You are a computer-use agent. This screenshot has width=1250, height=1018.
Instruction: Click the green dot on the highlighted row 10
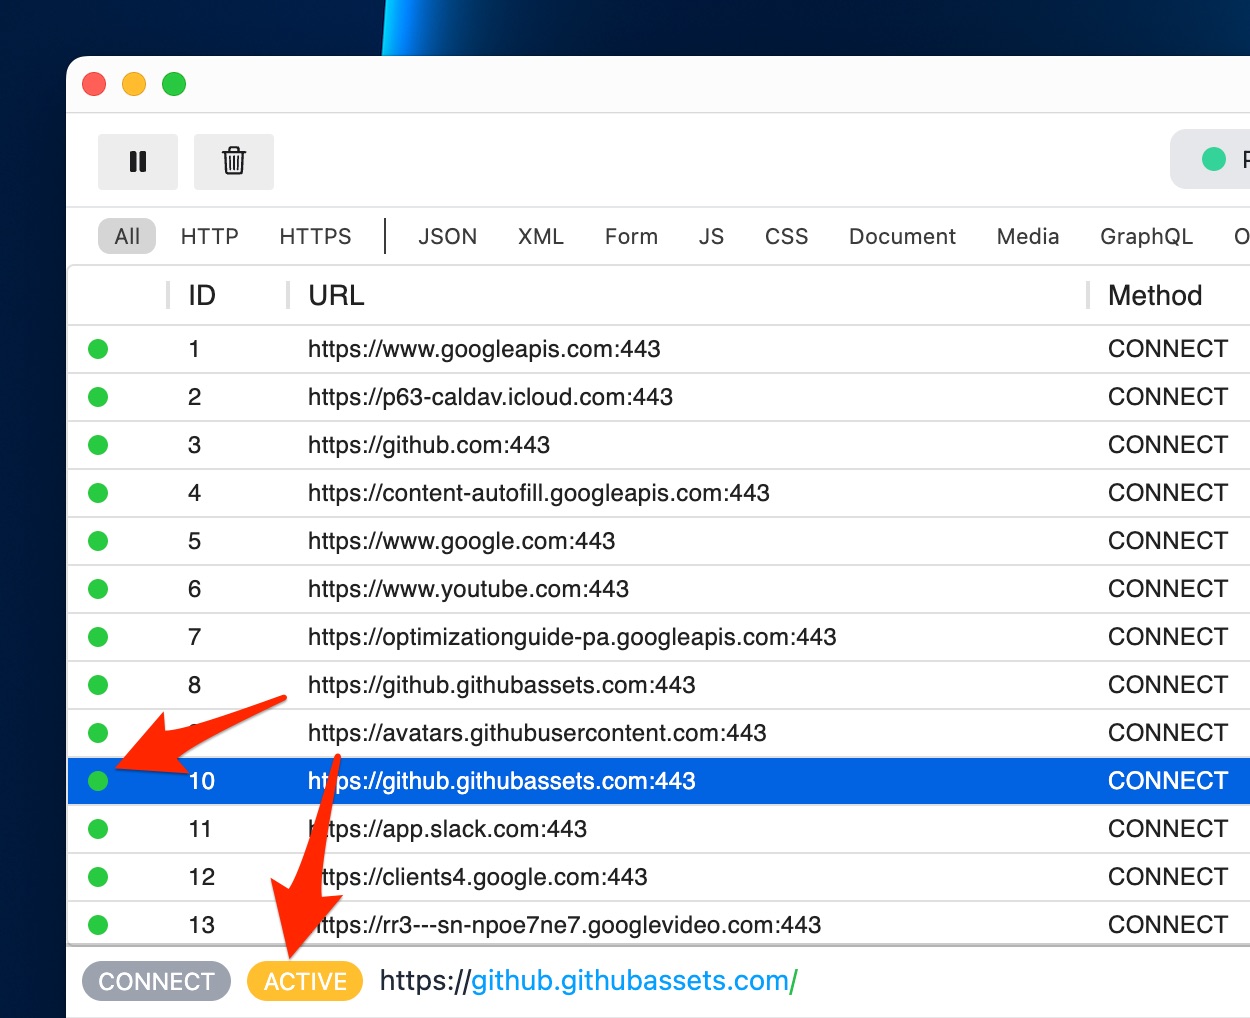coord(97,781)
